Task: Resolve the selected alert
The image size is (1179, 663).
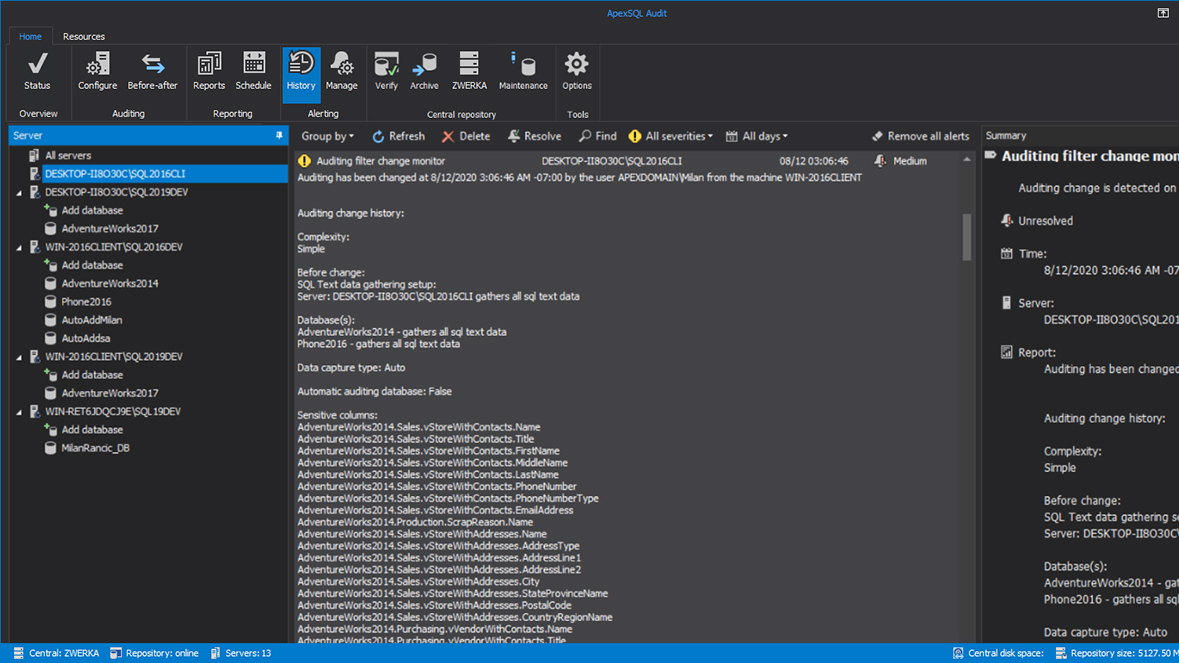Action: 534,136
